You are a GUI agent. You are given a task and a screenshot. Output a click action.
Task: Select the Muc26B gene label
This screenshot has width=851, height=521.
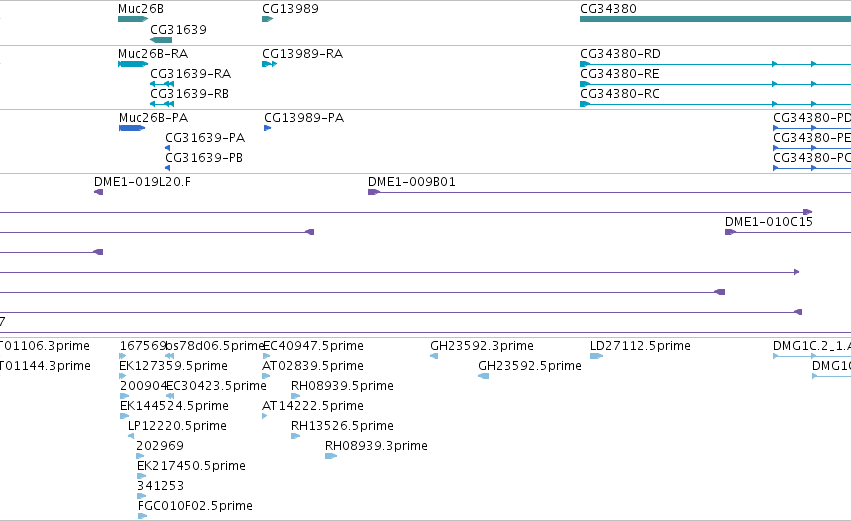click(x=141, y=9)
